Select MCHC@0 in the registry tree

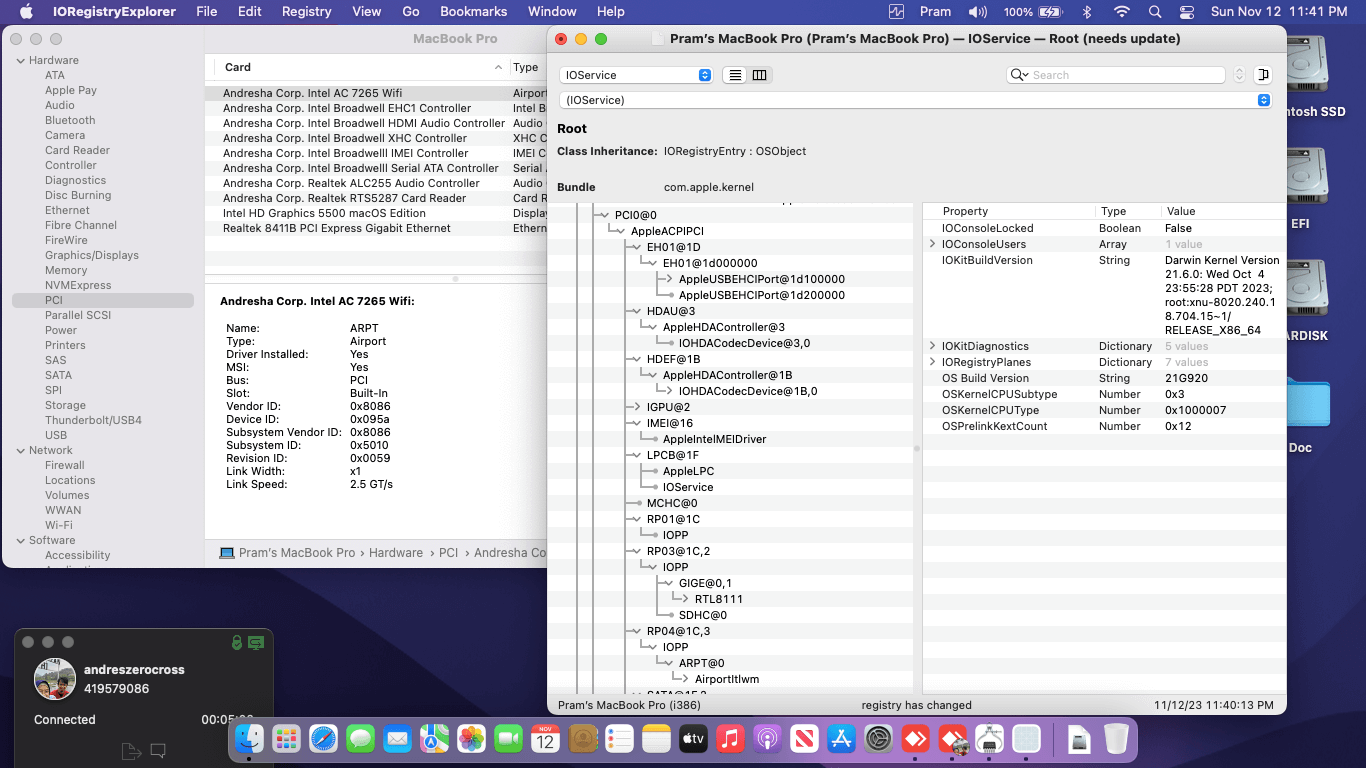point(672,503)
